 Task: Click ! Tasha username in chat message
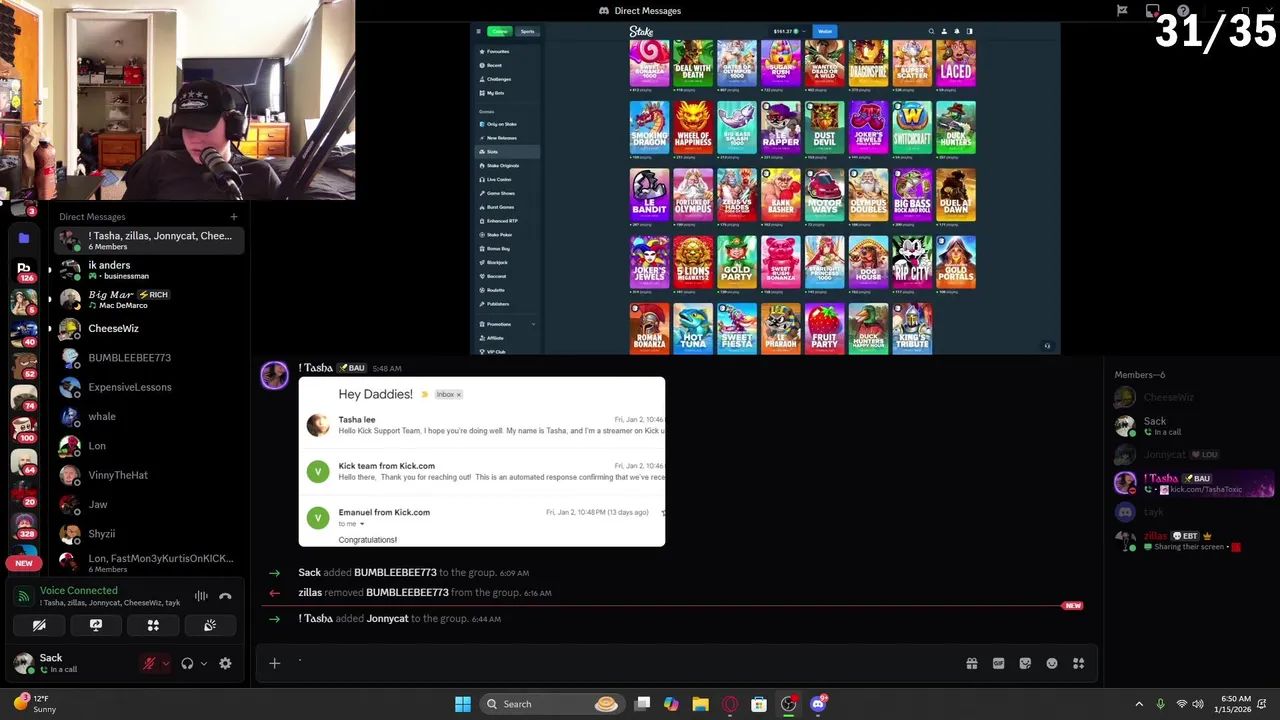(315, 368)
